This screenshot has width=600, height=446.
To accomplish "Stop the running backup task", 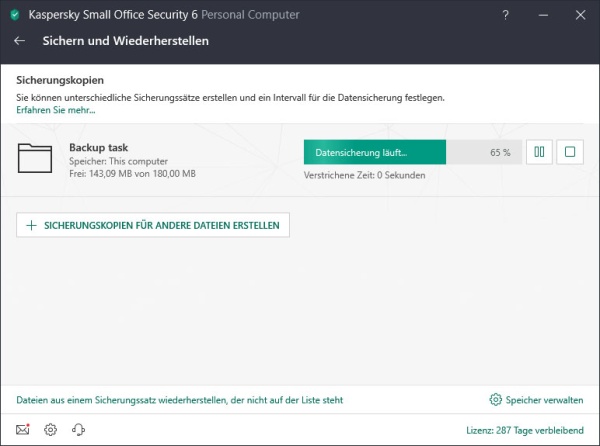I will (570, 152).
